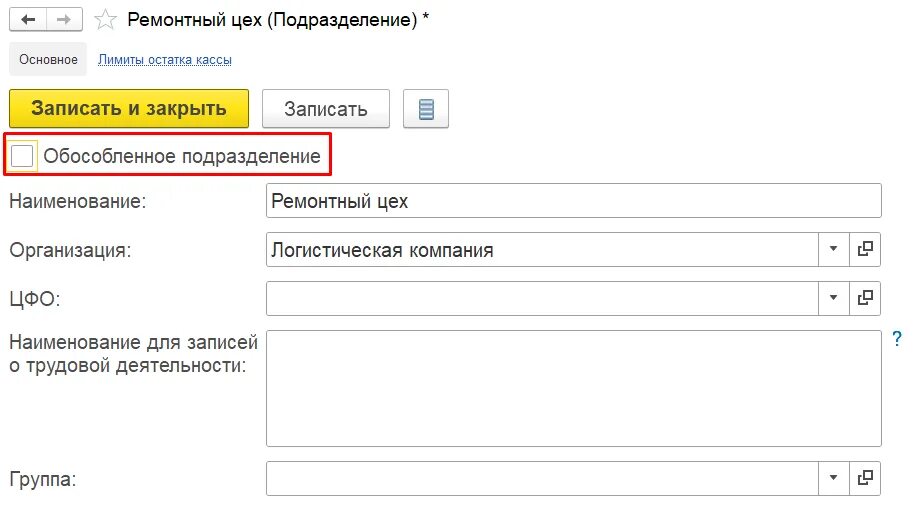Click the Записать и закрыть button
The image size is (915, 508).
click(129, 108)
